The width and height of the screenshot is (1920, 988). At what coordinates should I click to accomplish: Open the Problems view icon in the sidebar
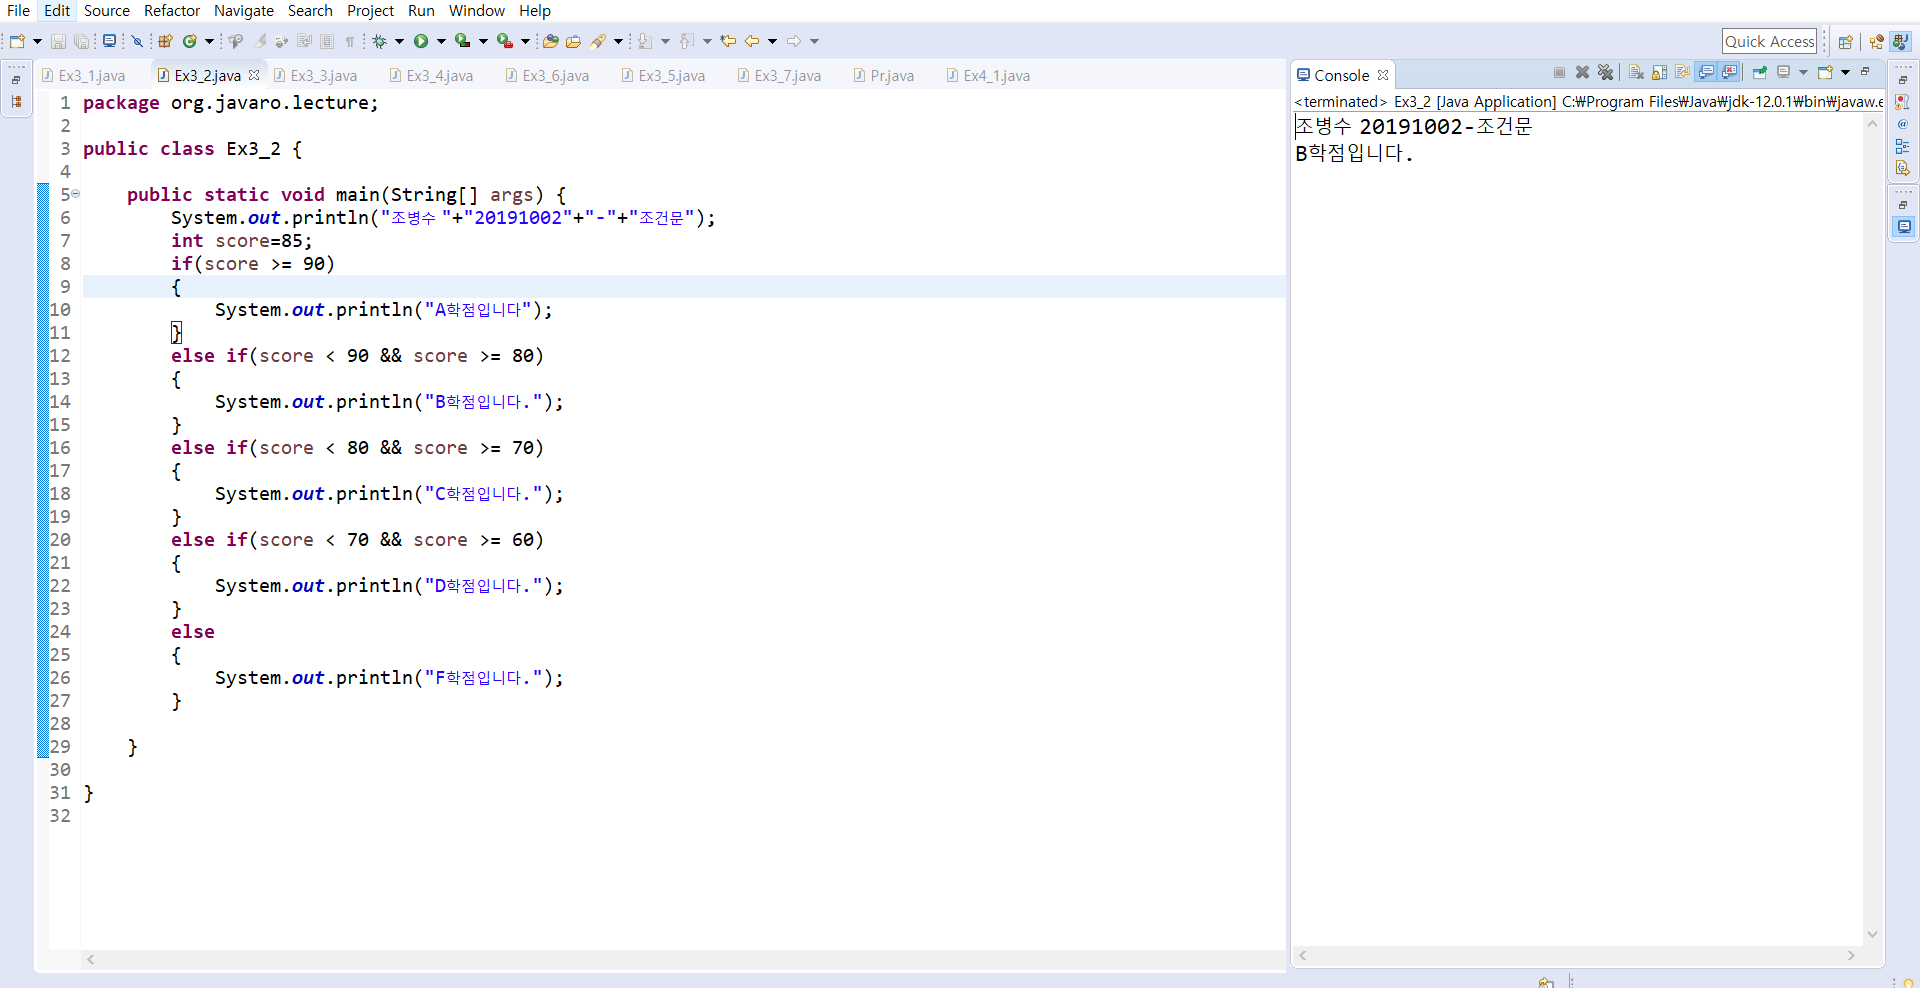pos(1903,102)
